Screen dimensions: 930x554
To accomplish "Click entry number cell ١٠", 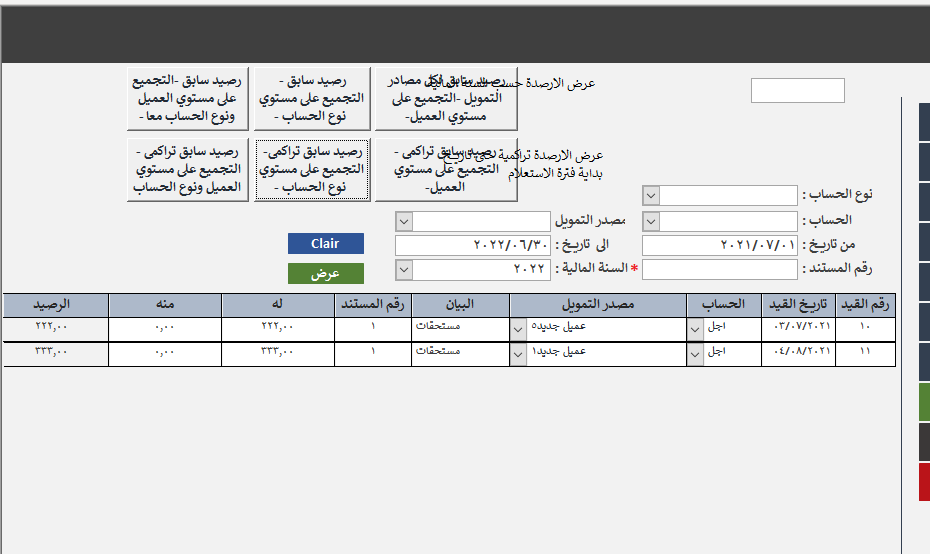I will pyautogui.click(x=865, y=329).
